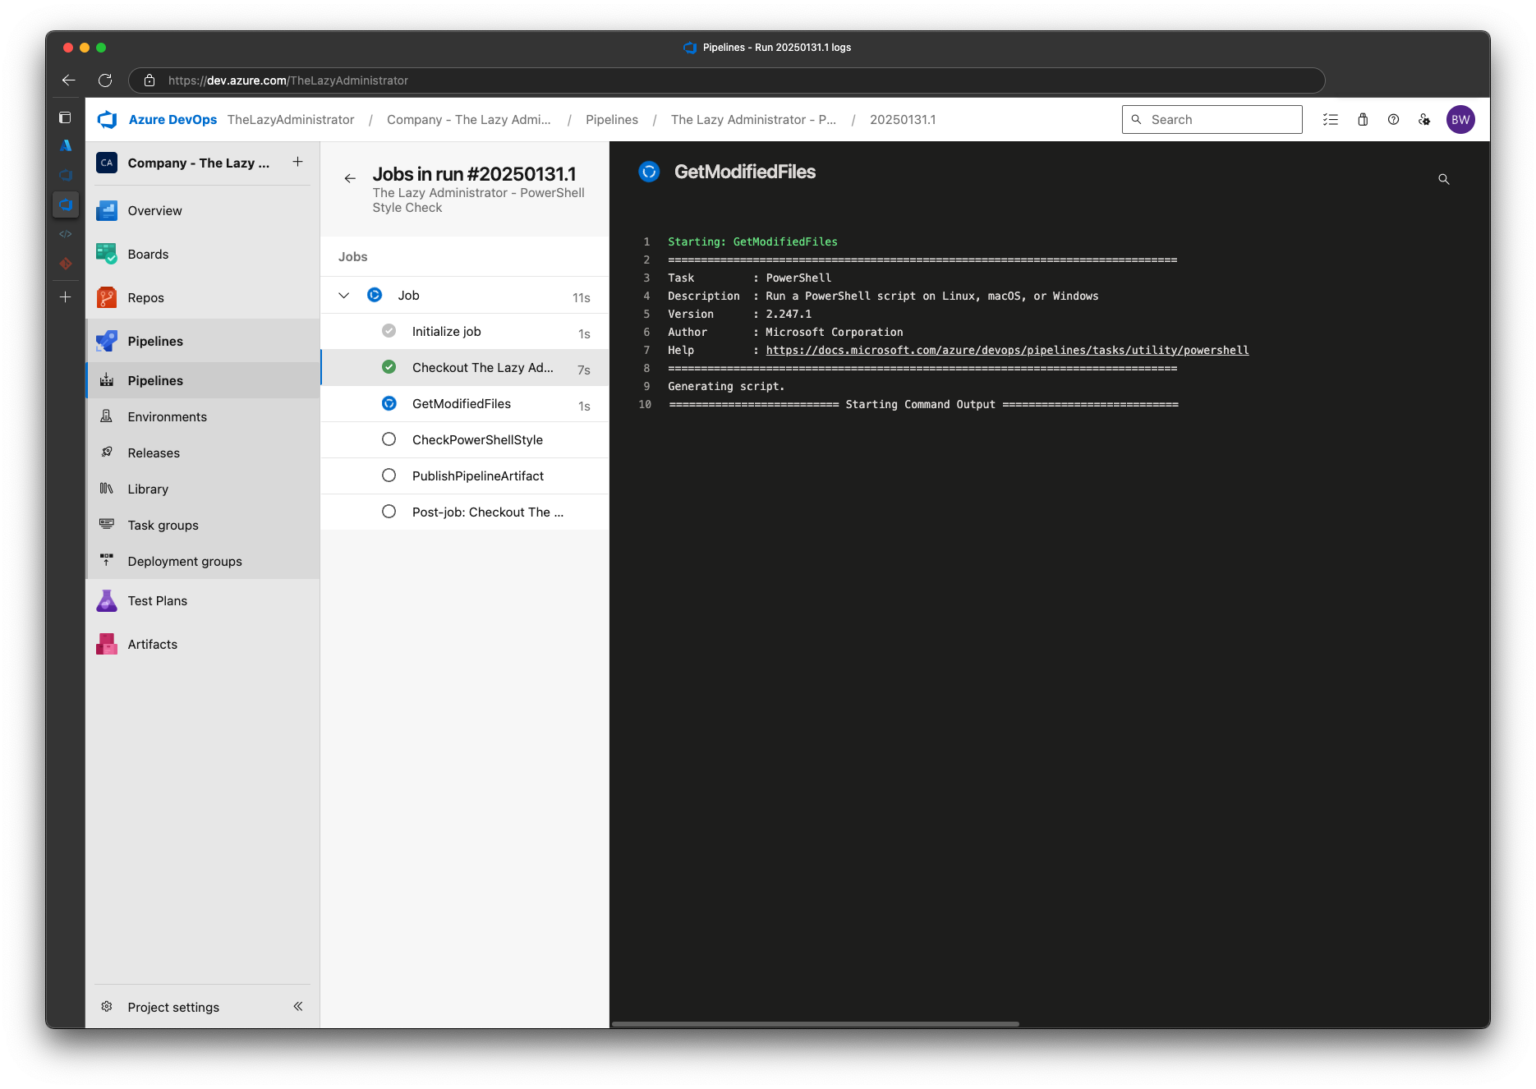Open Boards in the project sidebar

point(203,254)
